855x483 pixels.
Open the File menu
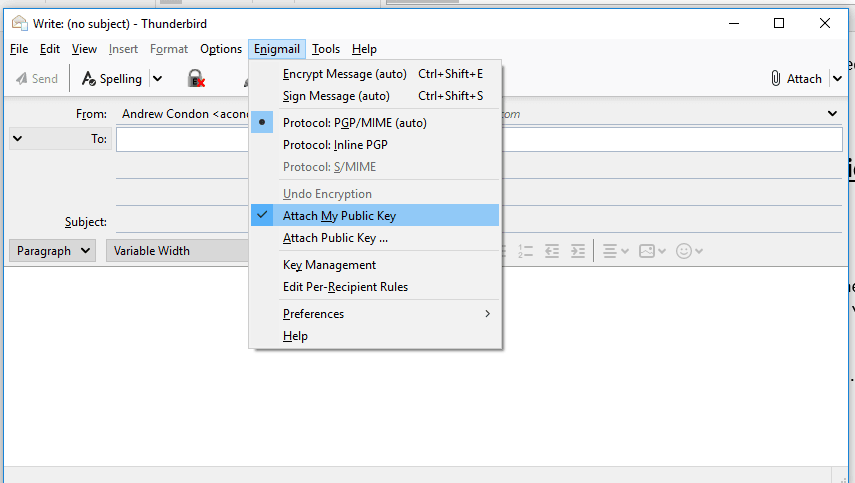pos(19,49)
